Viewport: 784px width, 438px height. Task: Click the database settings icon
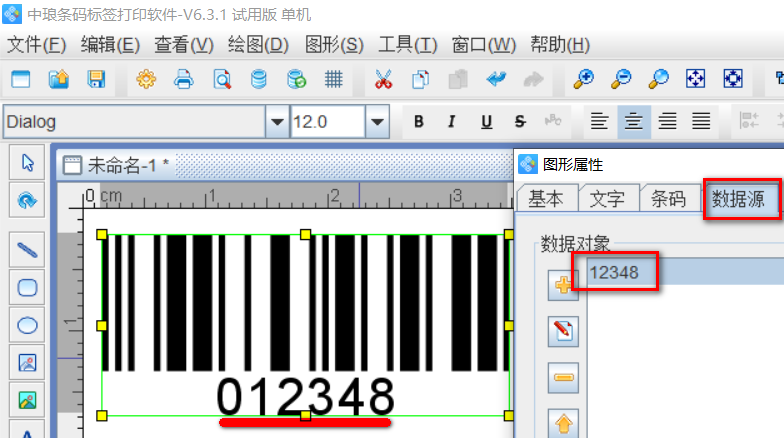tap(258, 79)
